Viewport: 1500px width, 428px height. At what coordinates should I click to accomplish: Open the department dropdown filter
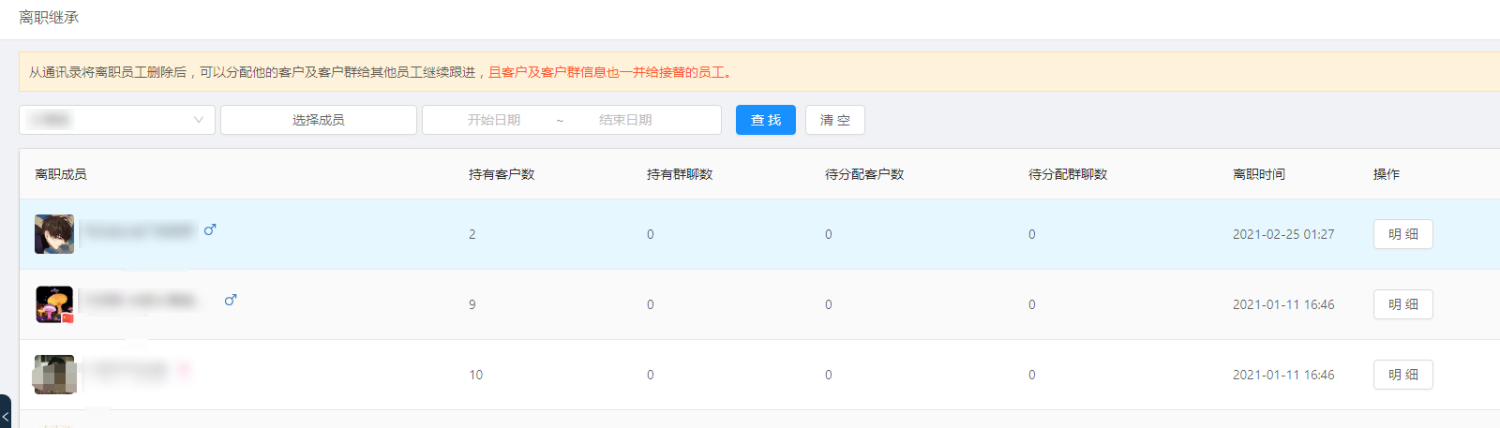117,120
